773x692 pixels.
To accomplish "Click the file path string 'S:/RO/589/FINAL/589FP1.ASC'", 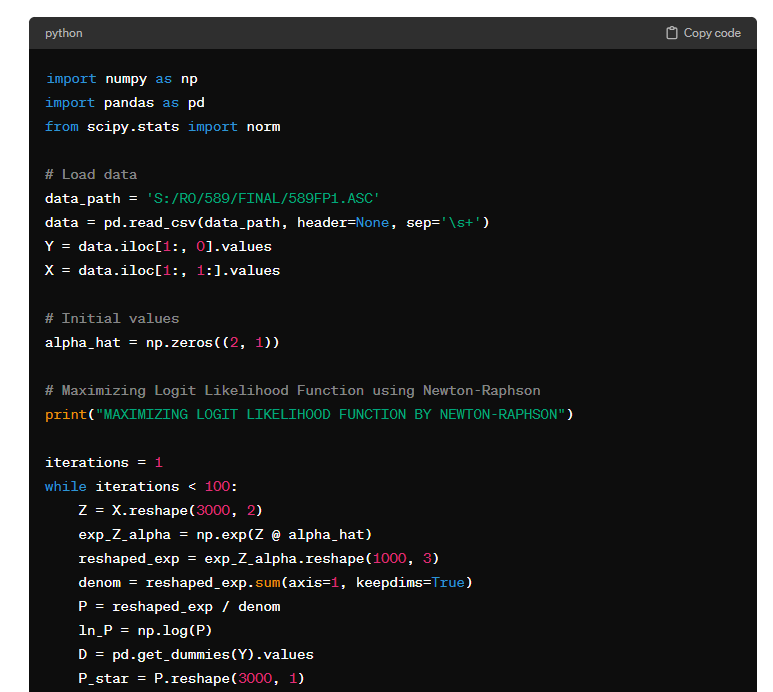I will (263, 199).
